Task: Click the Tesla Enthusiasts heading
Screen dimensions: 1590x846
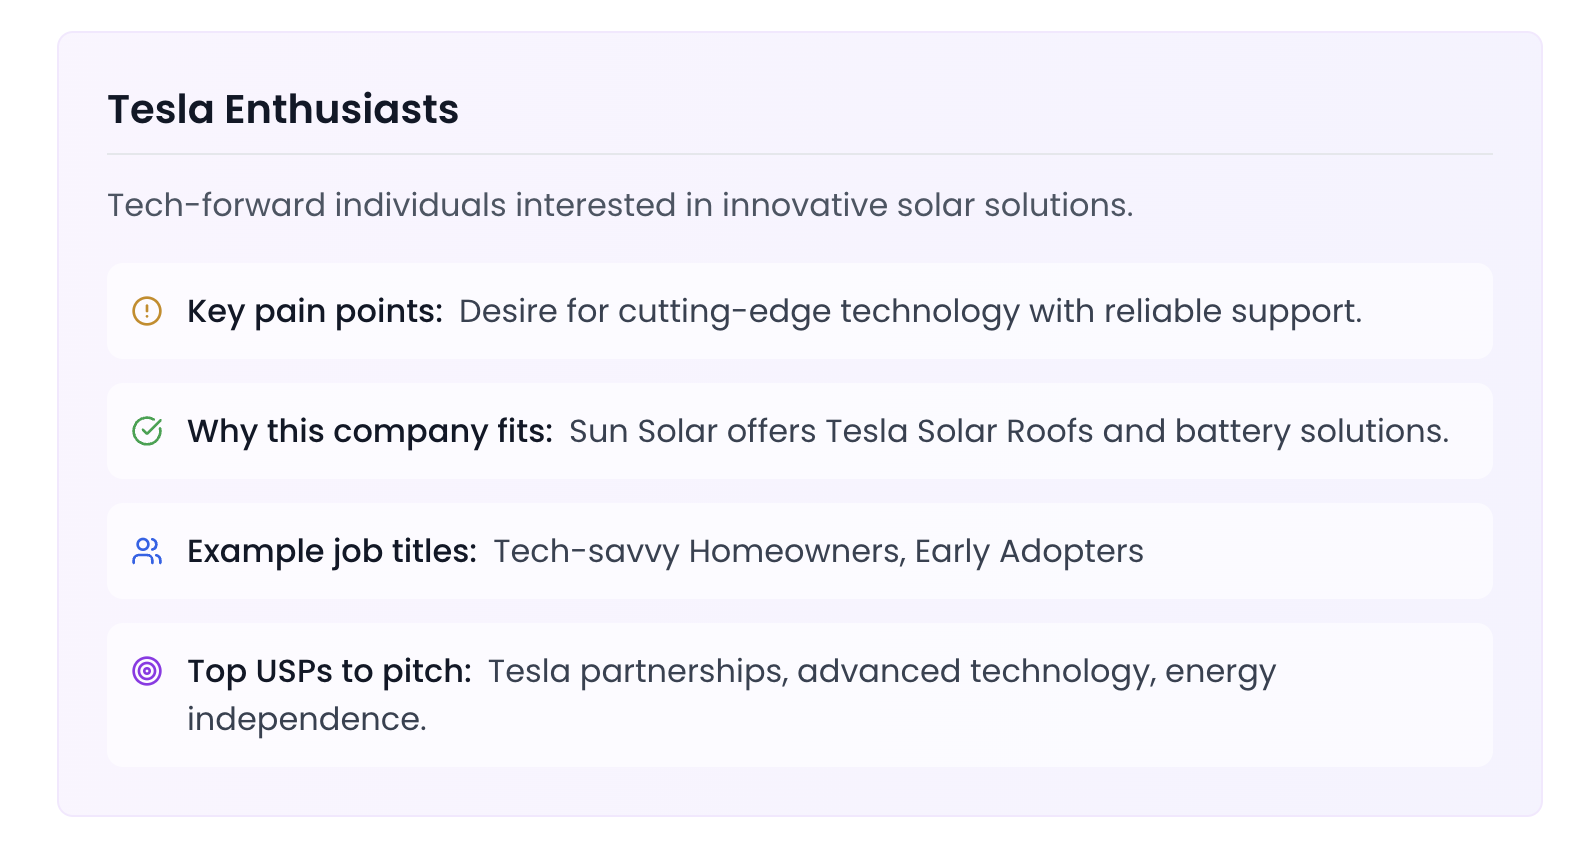Action: [283, 109]
